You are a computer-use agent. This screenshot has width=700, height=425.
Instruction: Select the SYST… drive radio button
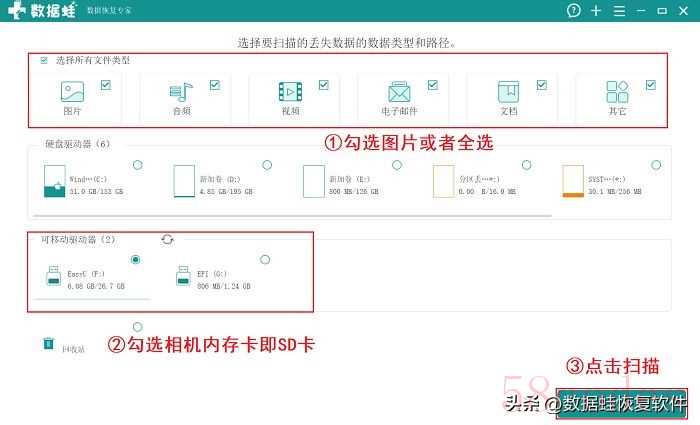point(656,165)
